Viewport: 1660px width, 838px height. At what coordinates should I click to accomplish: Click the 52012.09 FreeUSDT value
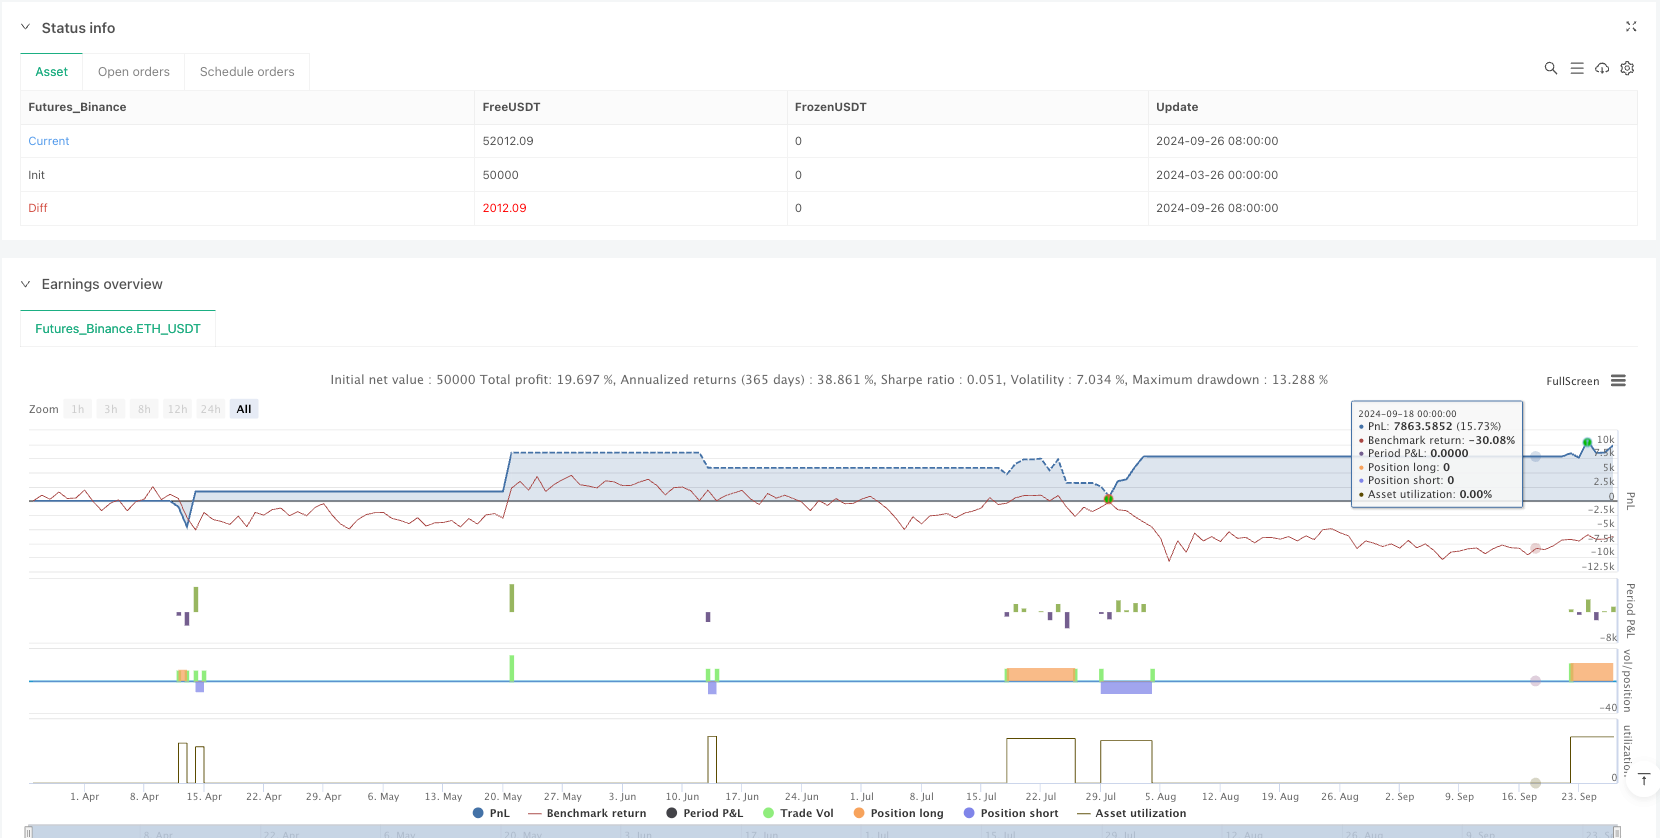[x=508, y=141]
